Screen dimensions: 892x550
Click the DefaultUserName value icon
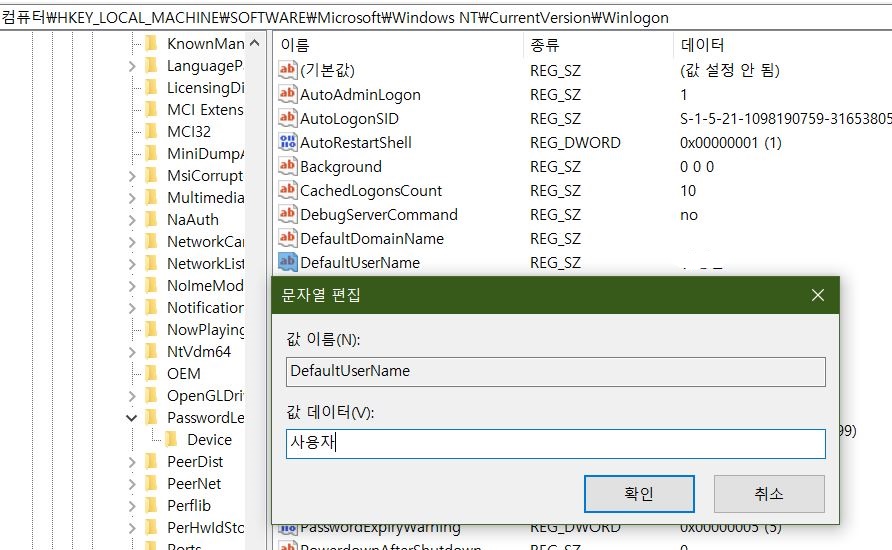pos(287,262)
